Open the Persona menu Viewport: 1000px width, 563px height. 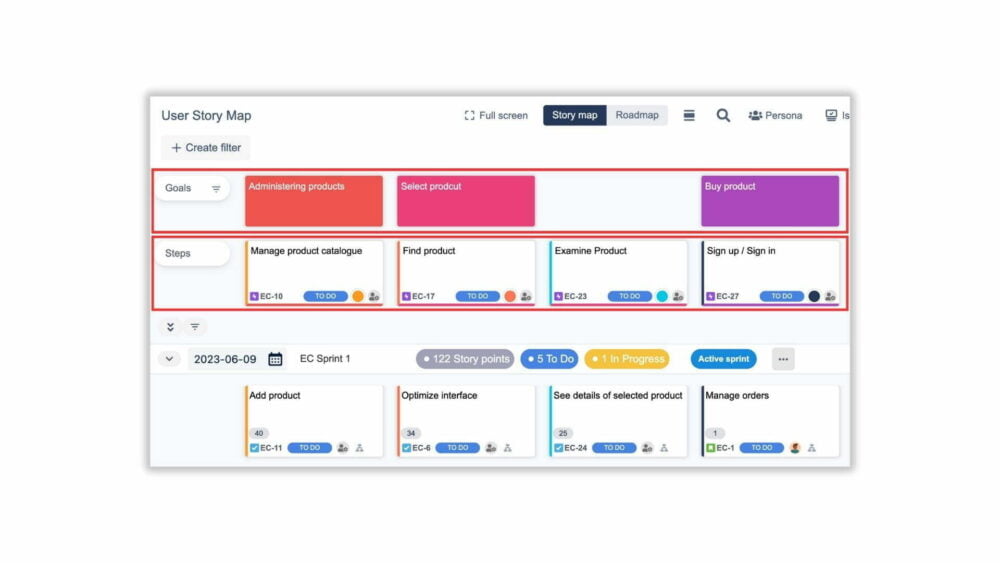click(775, 115)
